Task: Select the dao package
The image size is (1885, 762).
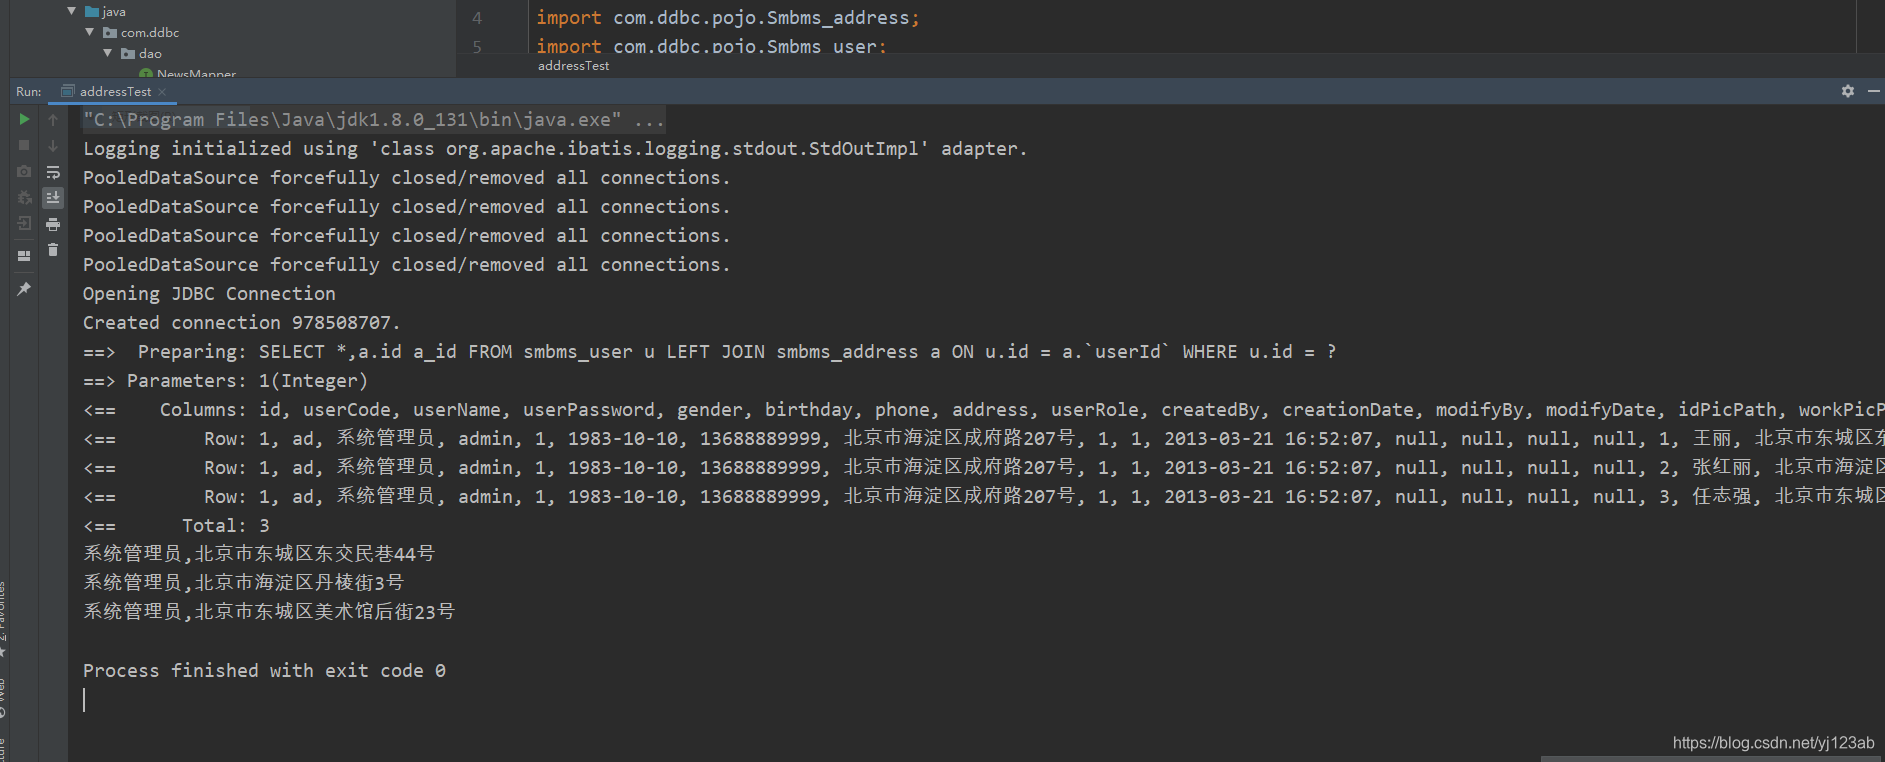Action: (x=141, y=54)
